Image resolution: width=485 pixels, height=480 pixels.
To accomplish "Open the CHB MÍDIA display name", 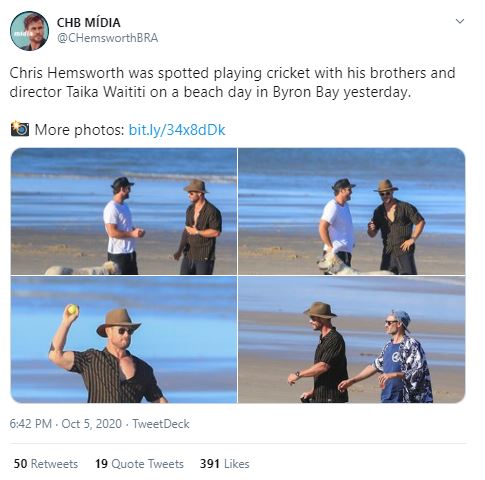I will tap(88, 23).
